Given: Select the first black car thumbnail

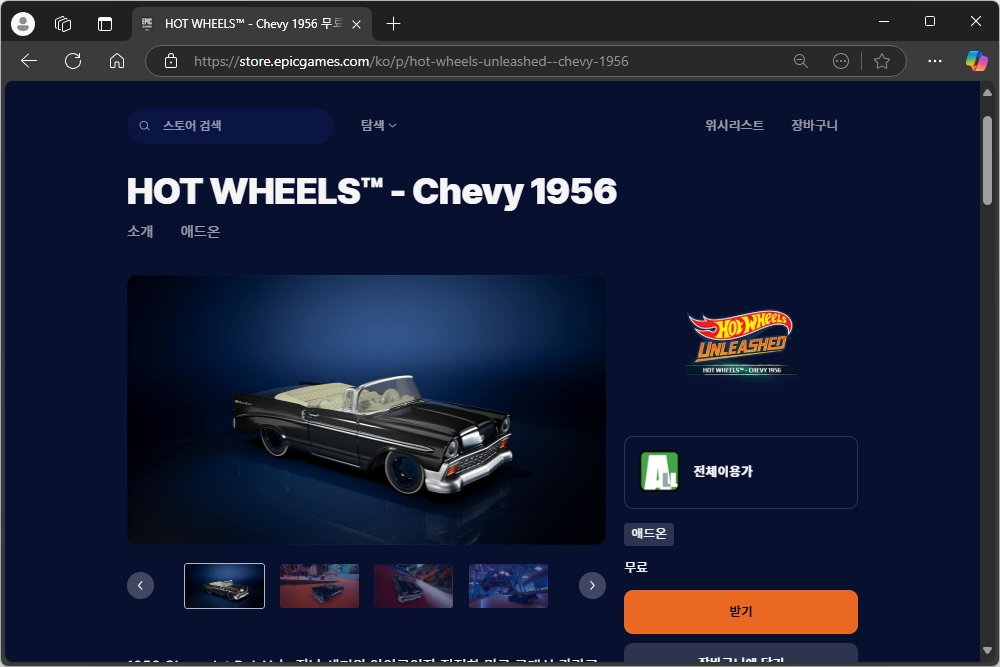Looking at the screenshot, I should [x=224, y=586].
